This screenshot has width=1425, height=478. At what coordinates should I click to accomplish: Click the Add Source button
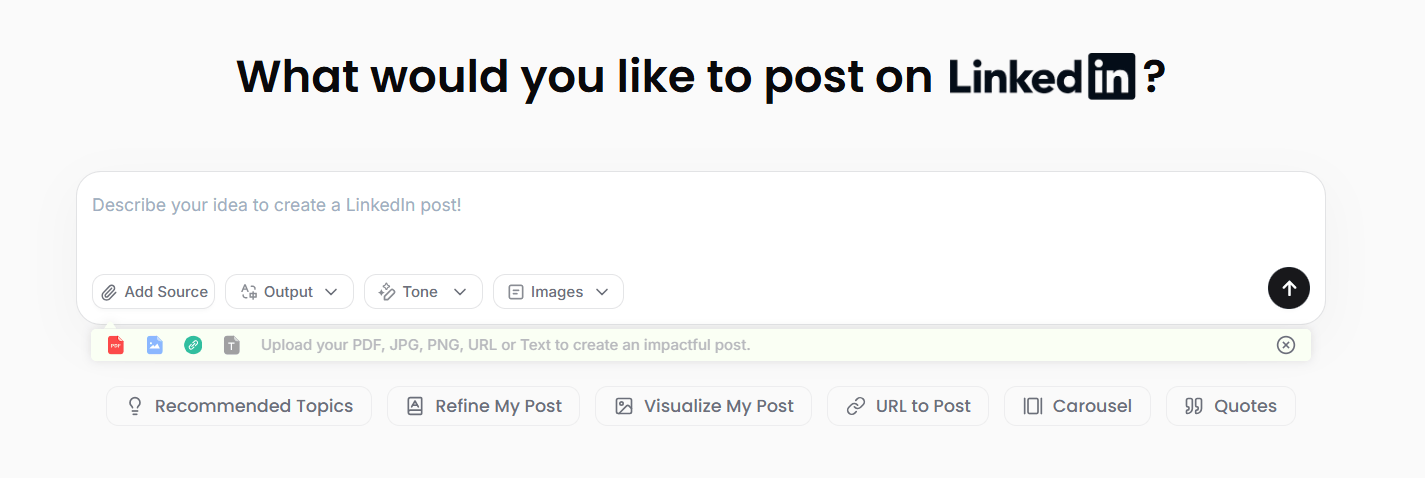tap(154, 292)
